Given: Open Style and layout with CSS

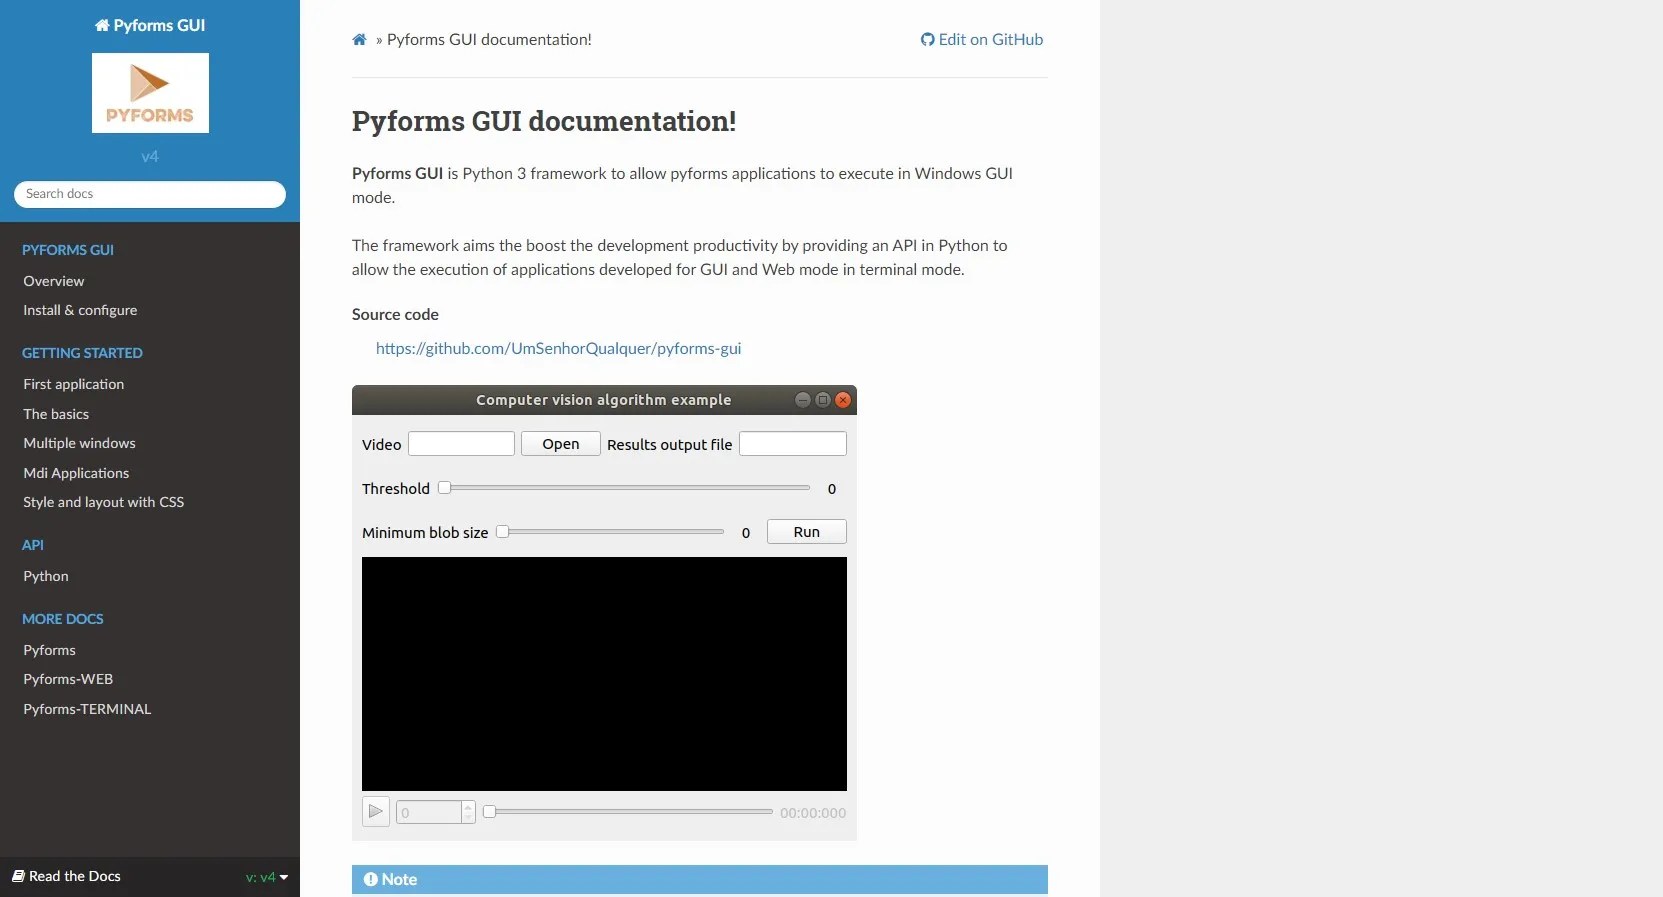Looking at the screenshot, I should pos(104,502).
